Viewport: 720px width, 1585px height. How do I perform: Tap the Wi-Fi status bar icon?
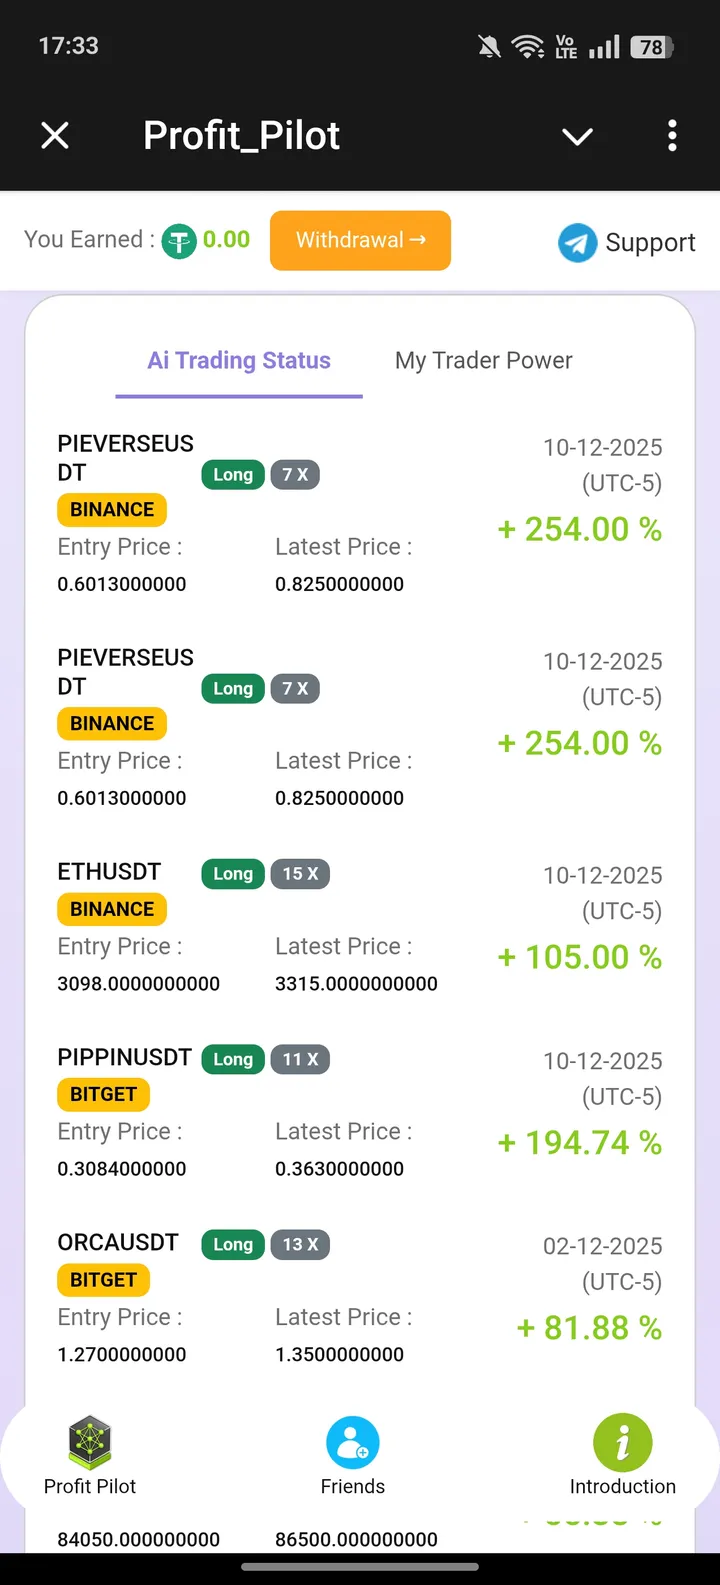(527, 46)
